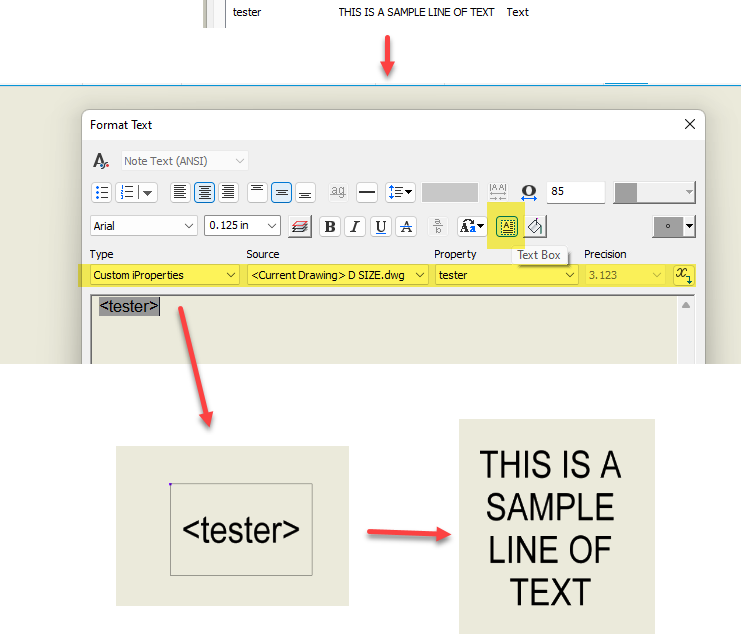Click the bullet list icon
Image resolution: width=741 pixels, height=634 pixels.
[101, 192]
